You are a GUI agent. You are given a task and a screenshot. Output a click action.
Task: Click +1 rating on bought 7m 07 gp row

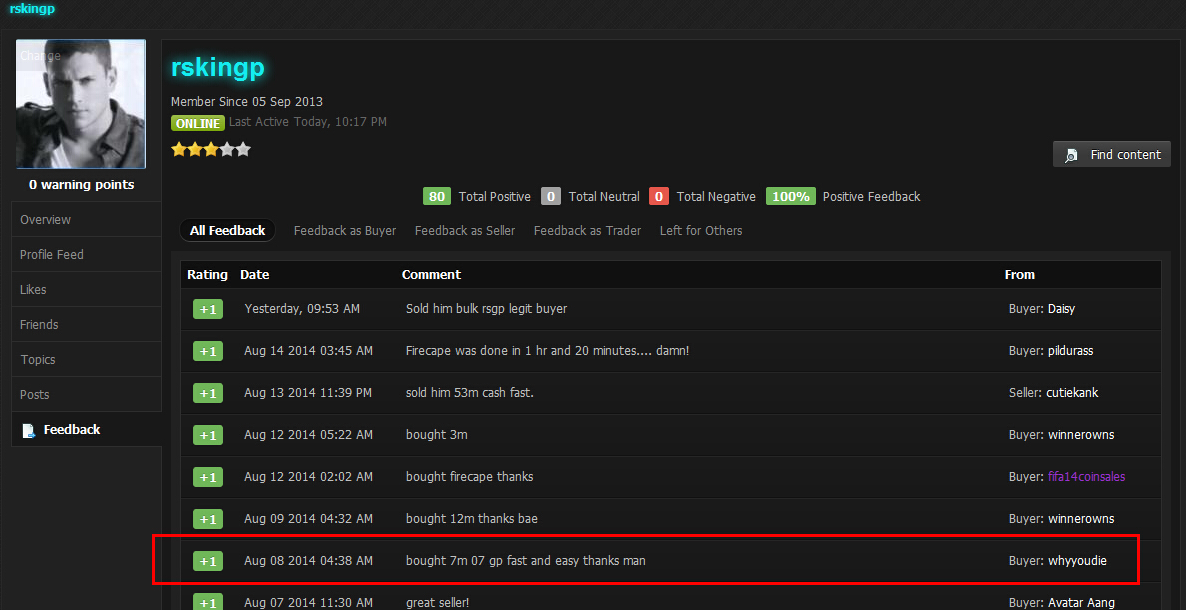[208, 561]
